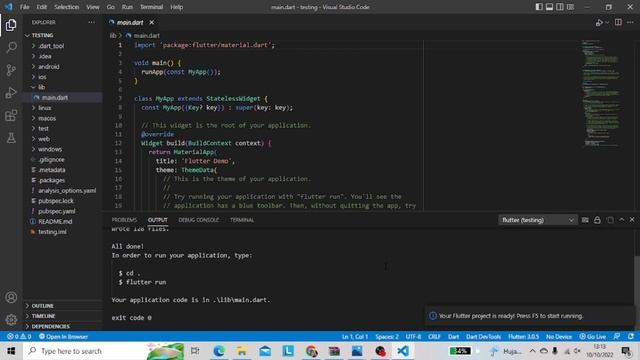Viewport: 640px width, 360px height.
Task: Click the code minimap overview
Action: pyautogui.click(x=601, y=93)
